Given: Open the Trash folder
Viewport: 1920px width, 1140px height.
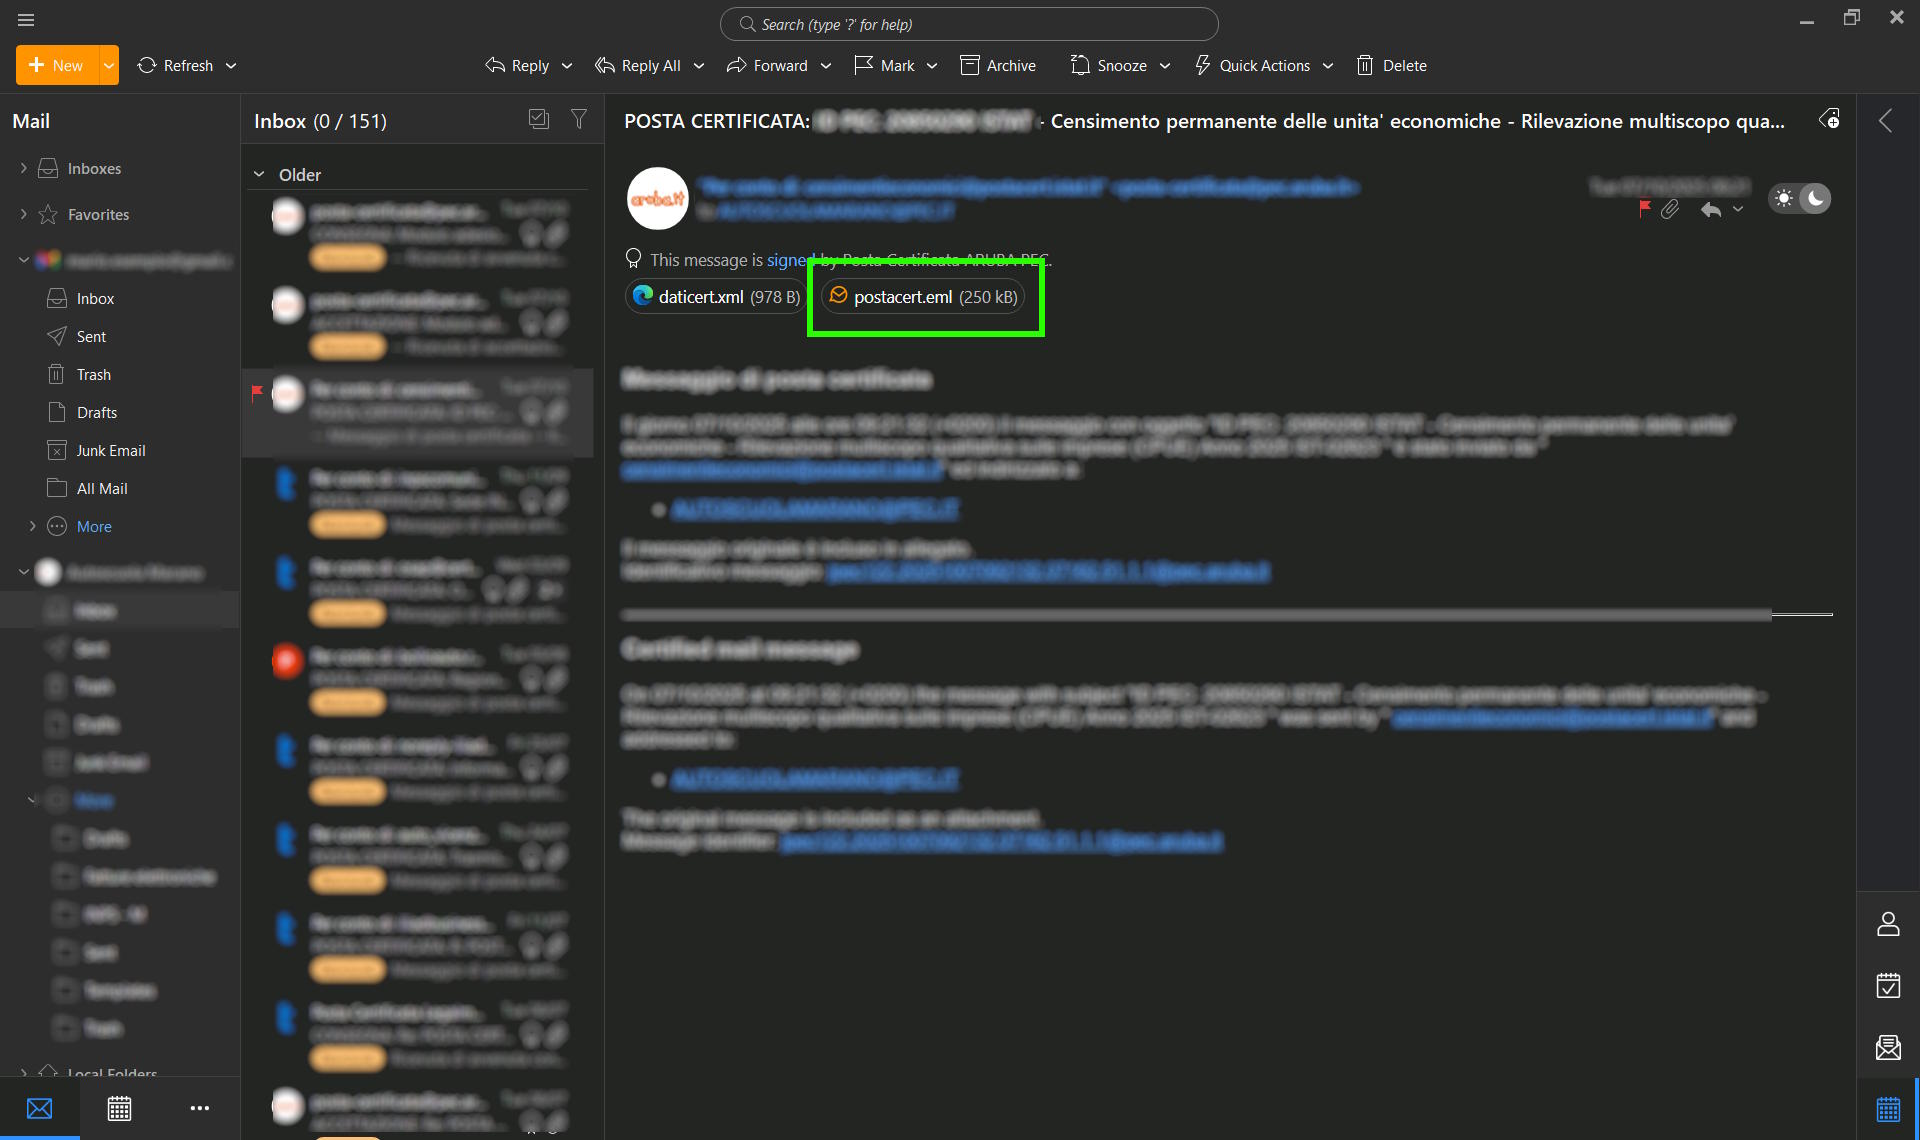Looking at the screenshot, I should 93,374.
